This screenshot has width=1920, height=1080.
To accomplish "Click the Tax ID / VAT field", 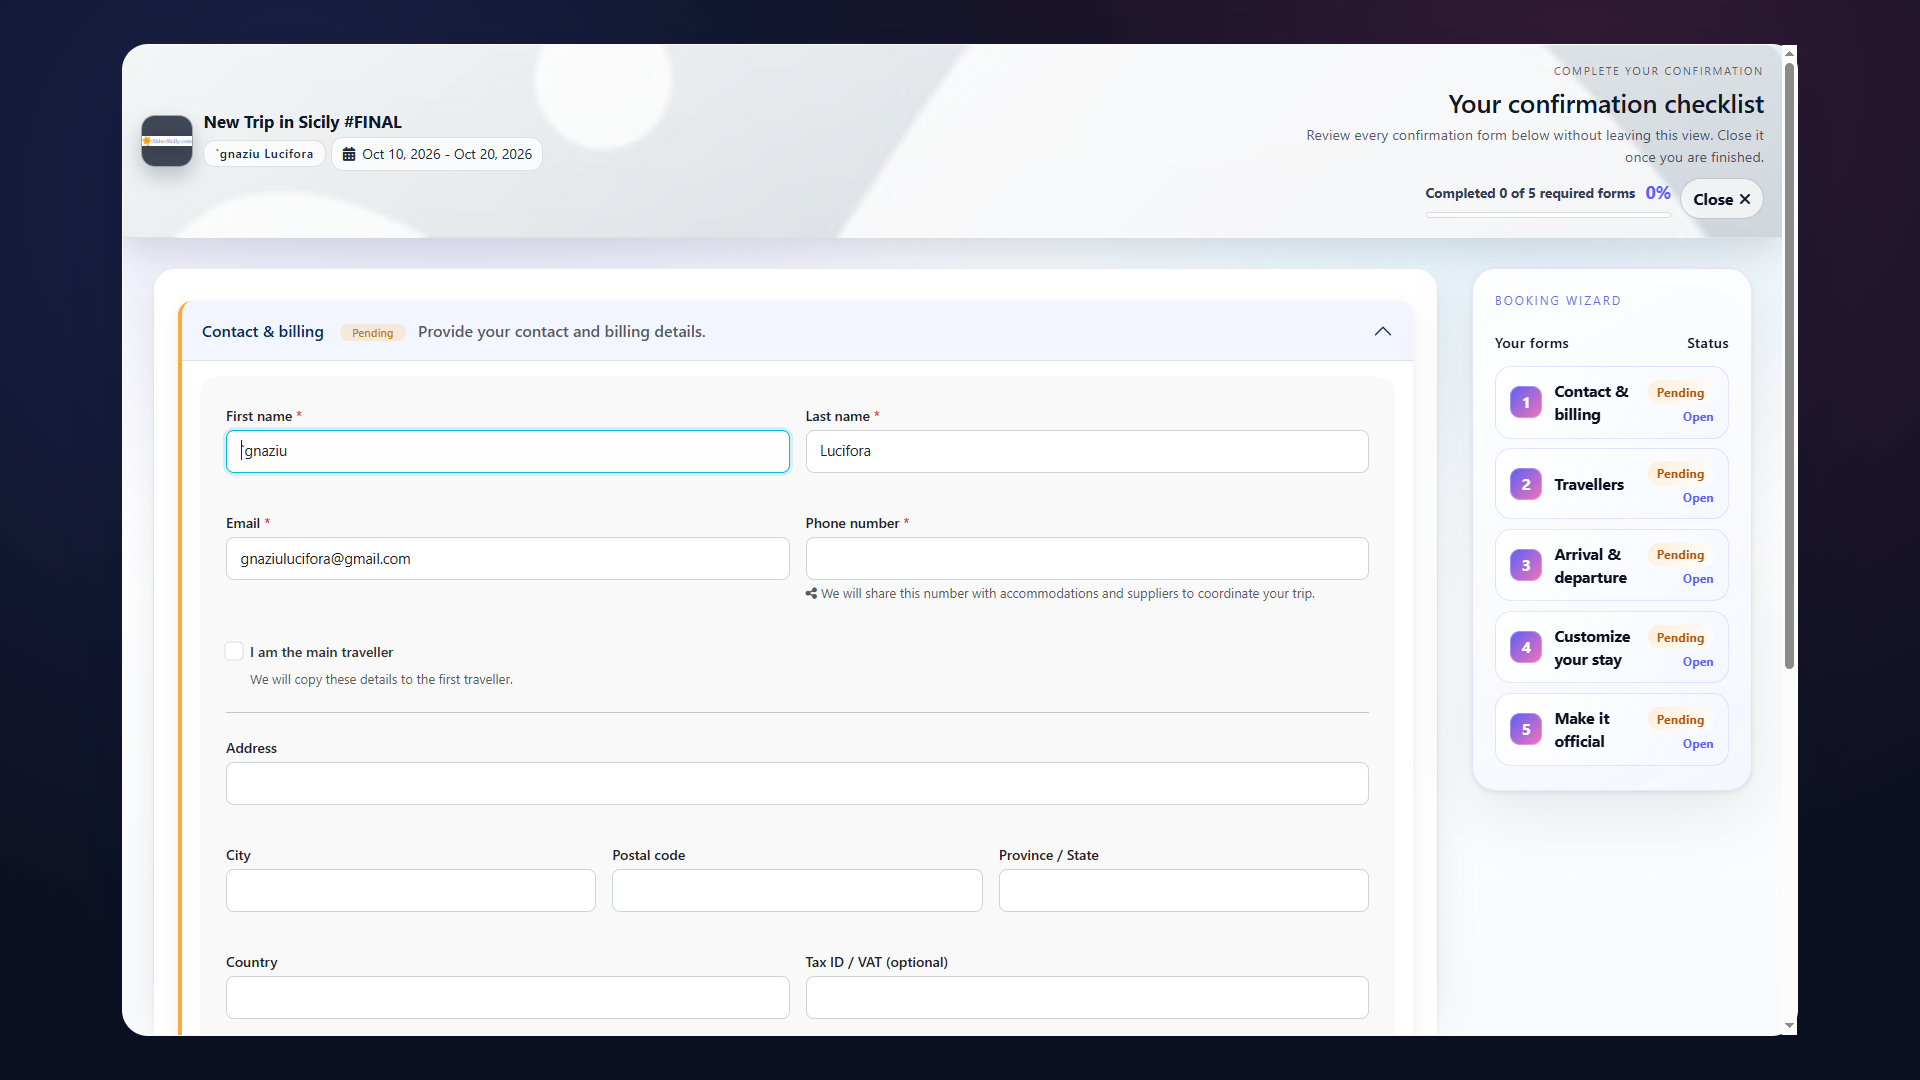I will pos(1086,997).
